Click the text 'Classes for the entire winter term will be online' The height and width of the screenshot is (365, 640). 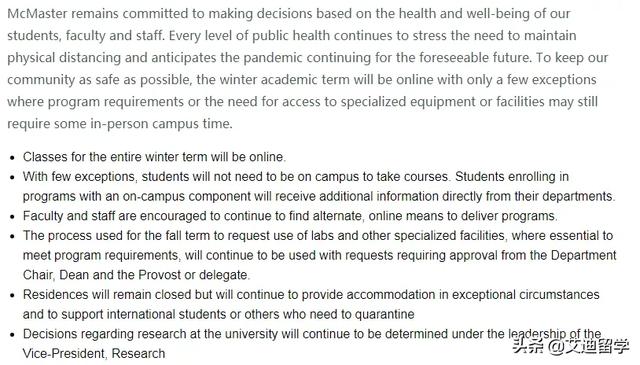coord(153,157)
